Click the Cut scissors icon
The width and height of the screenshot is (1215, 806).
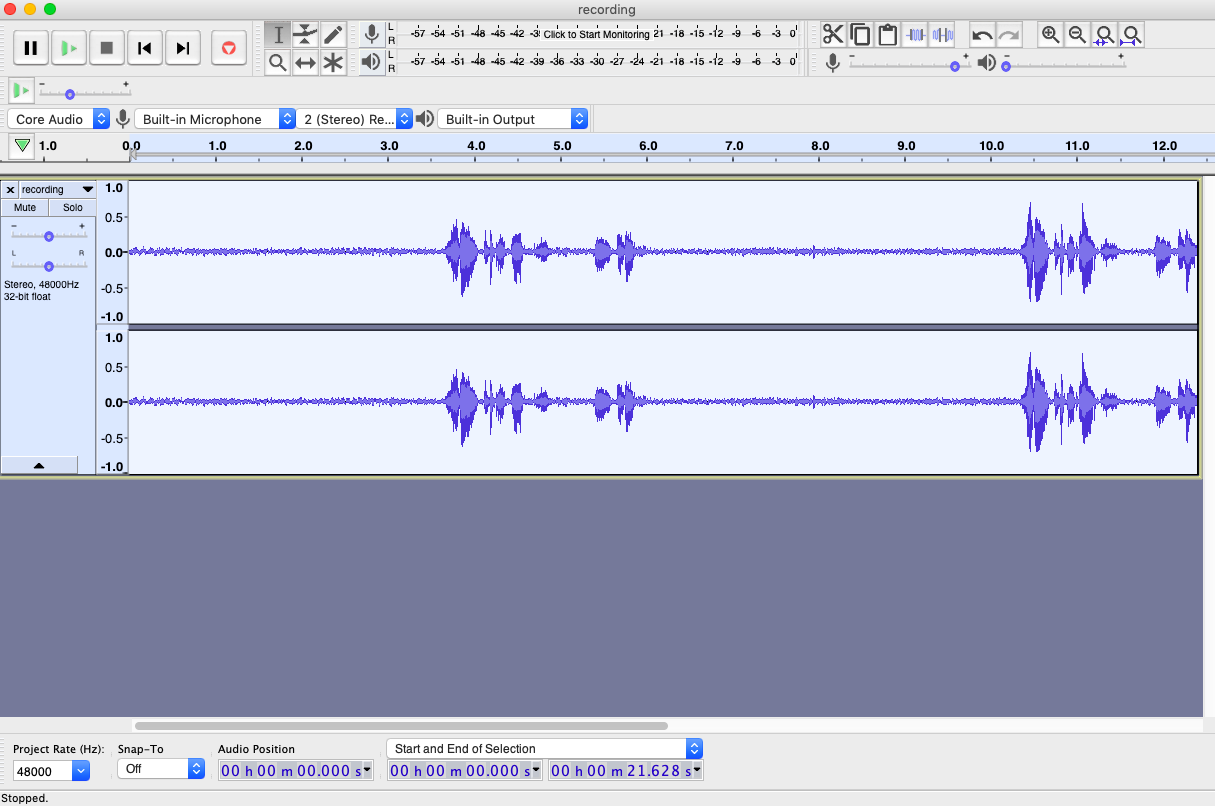[x=833, y=35]
